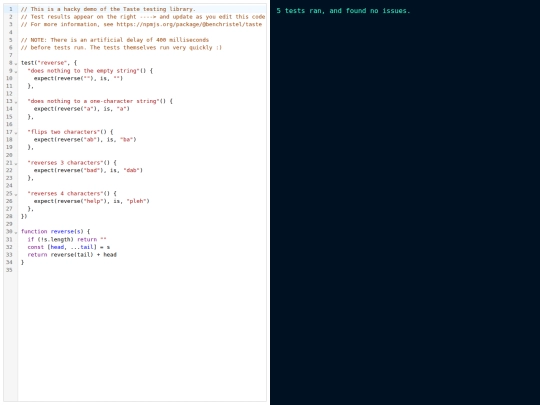Click line number 1 in the gutter
Screen dimensions: 540x405
(x=11, y=9)
